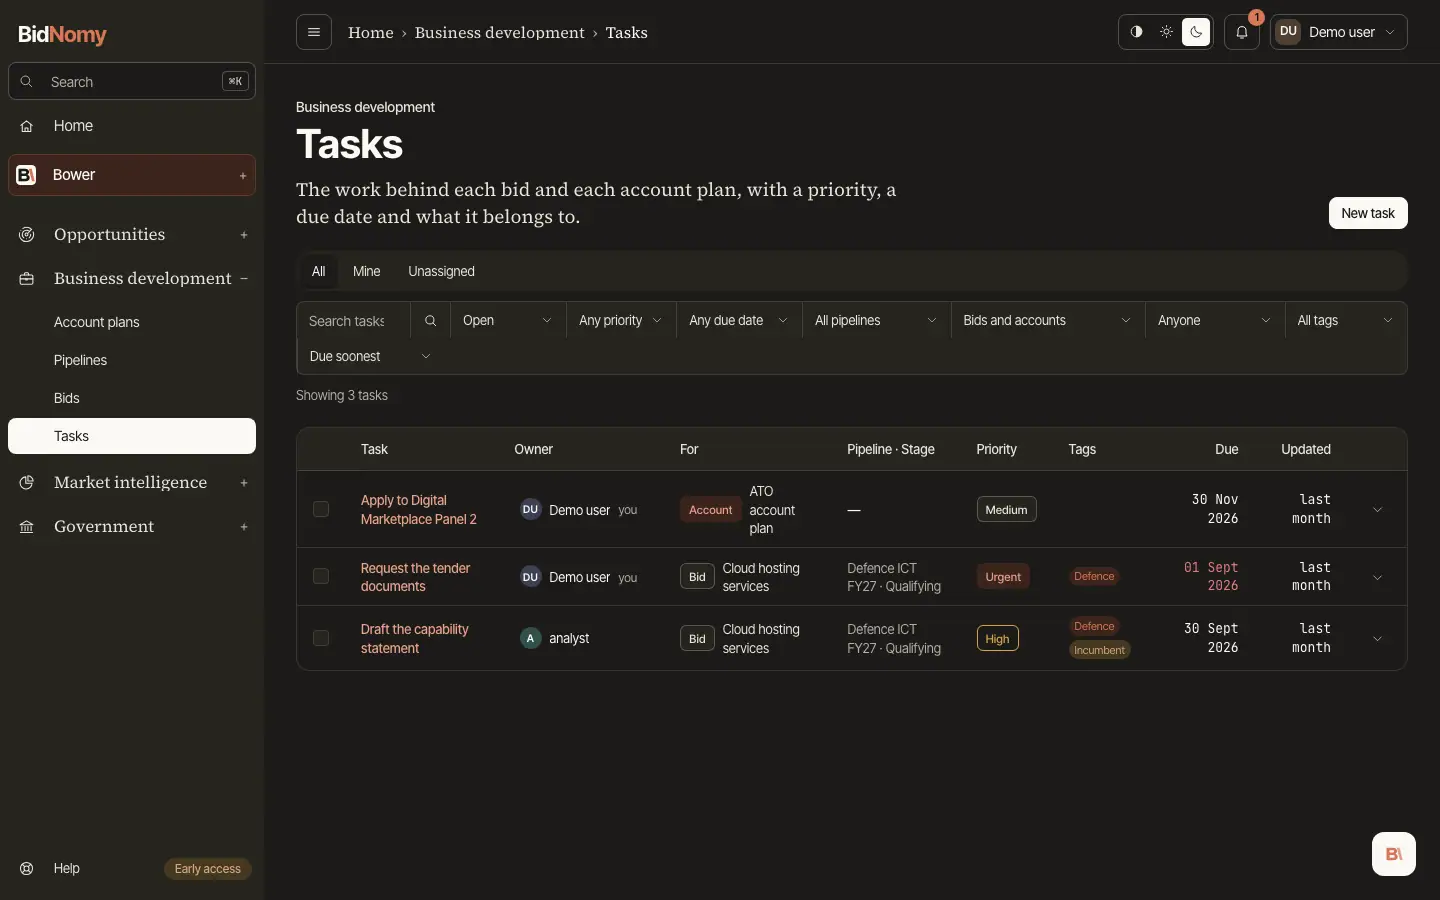The width and height of the screenshot is (1440, 900).
Task: Open Account plans in sidebar
Action: (132, 322)
